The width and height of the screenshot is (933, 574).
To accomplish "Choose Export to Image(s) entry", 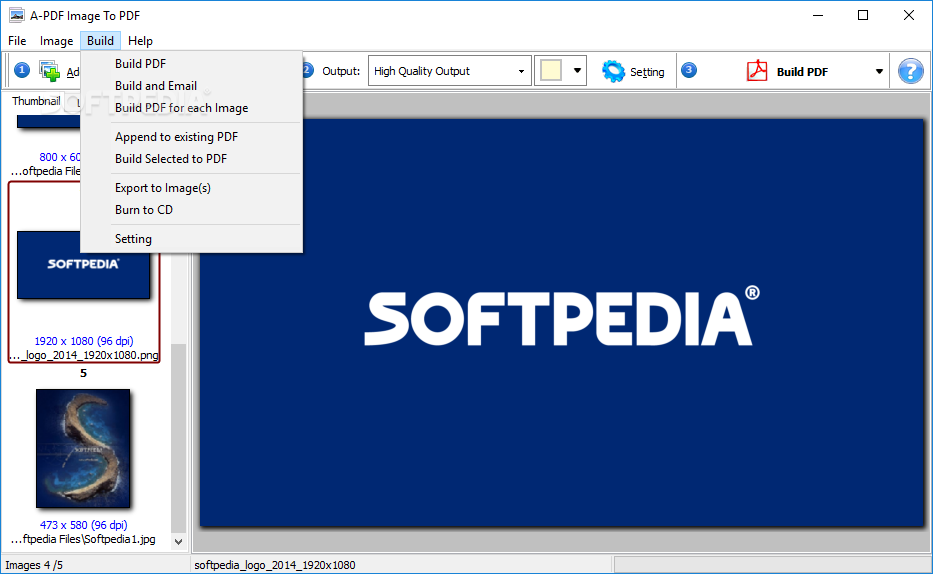I will (192, 188).
